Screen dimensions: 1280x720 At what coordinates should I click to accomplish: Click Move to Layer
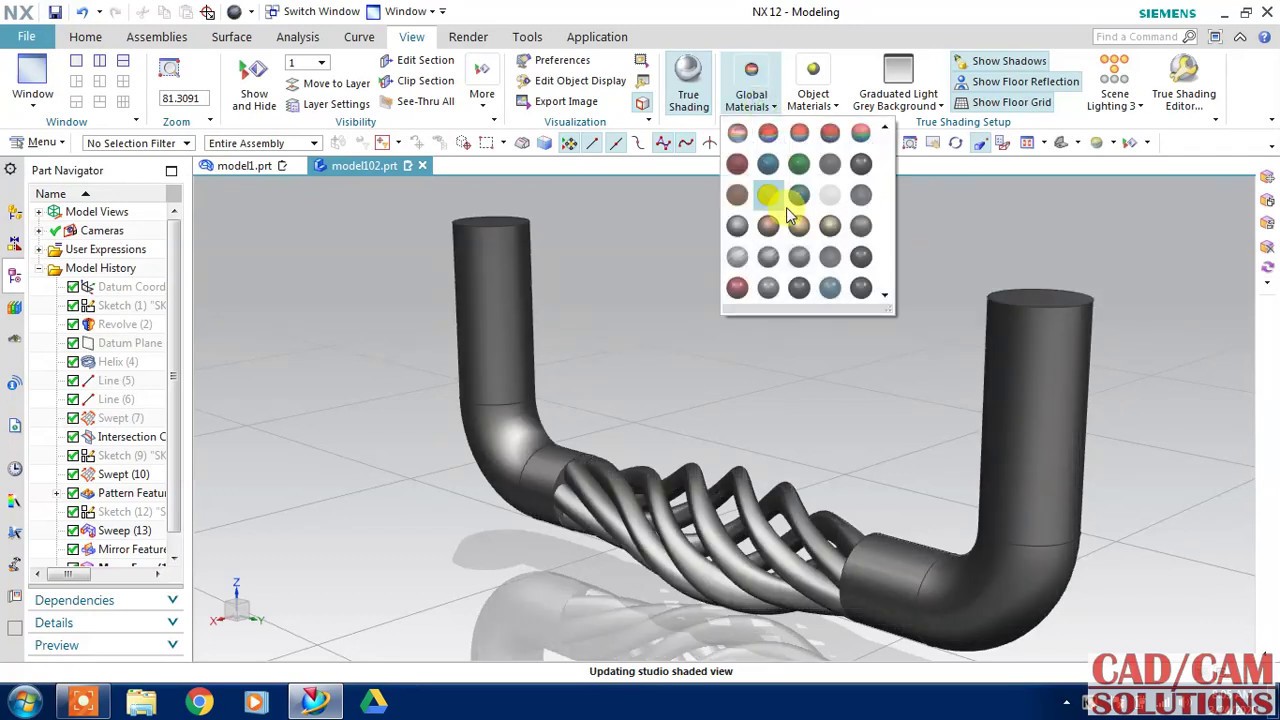[328, 84]
